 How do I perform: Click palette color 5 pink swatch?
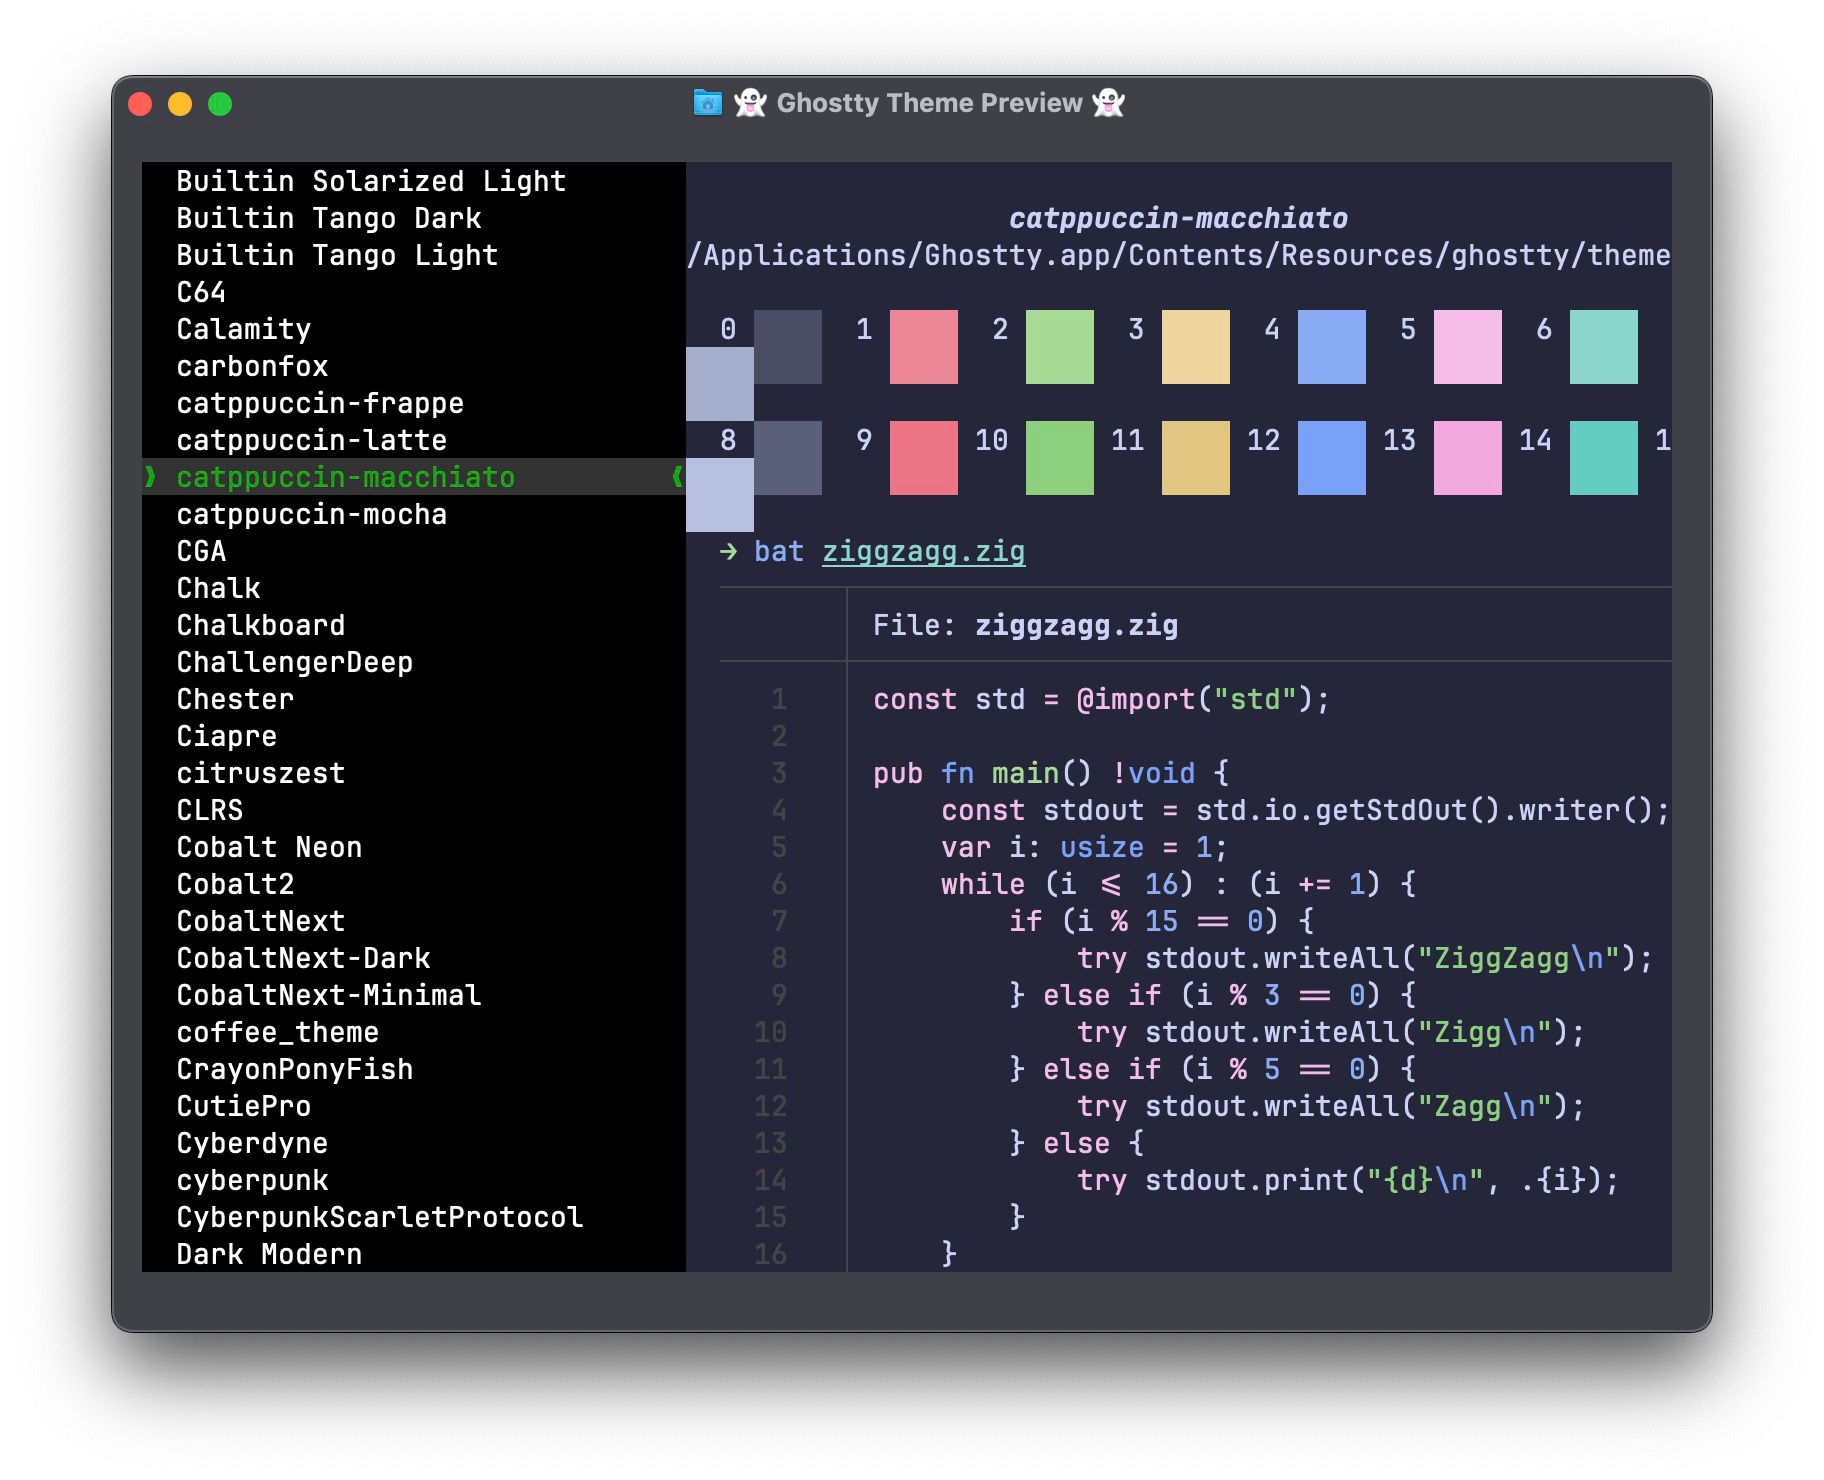tap(1468, 347)
